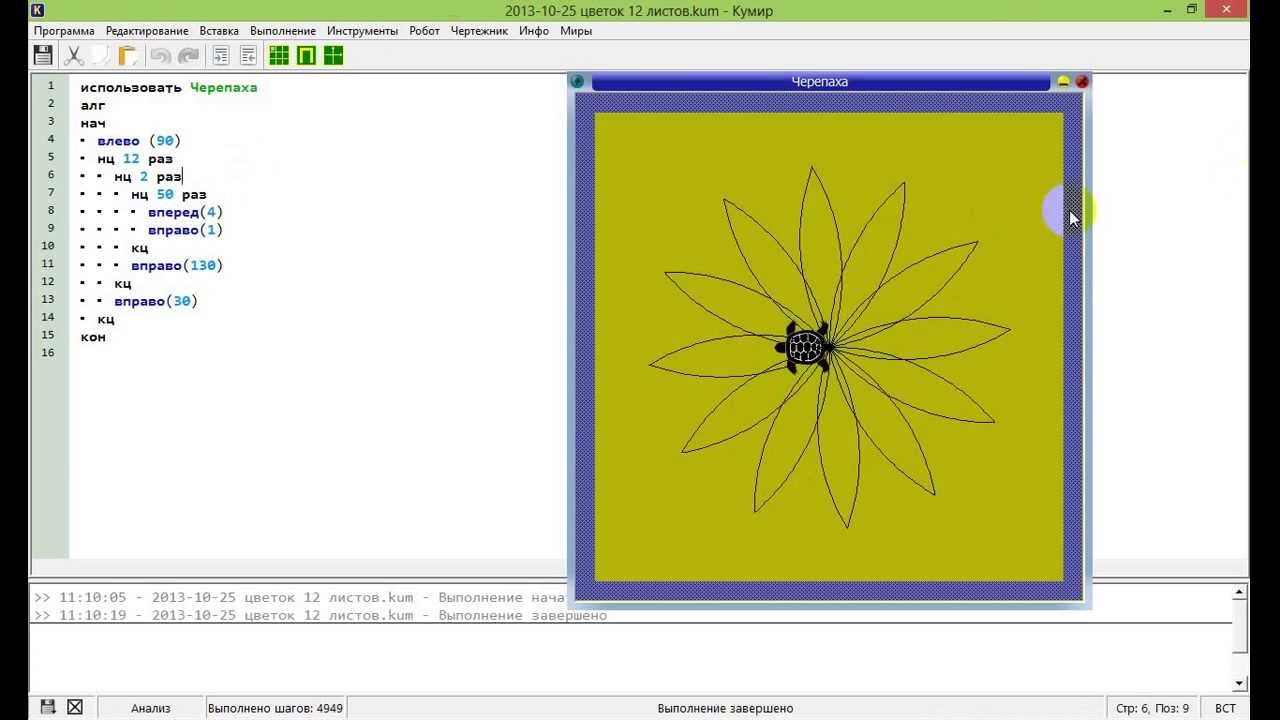Viewport: 1280px width, 720px height.
Task: Click the globe icon on Черепаха title bar
Action: 578,82
